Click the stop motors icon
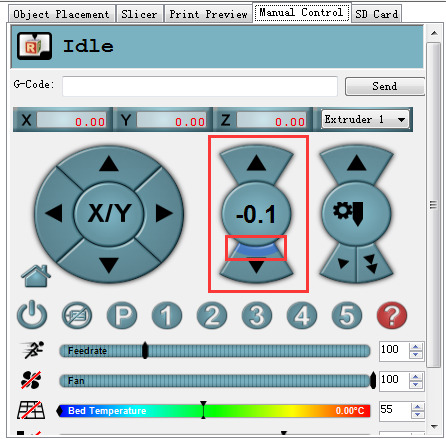The width and height of the screenshot is (446, 439). tap(77, 315)
